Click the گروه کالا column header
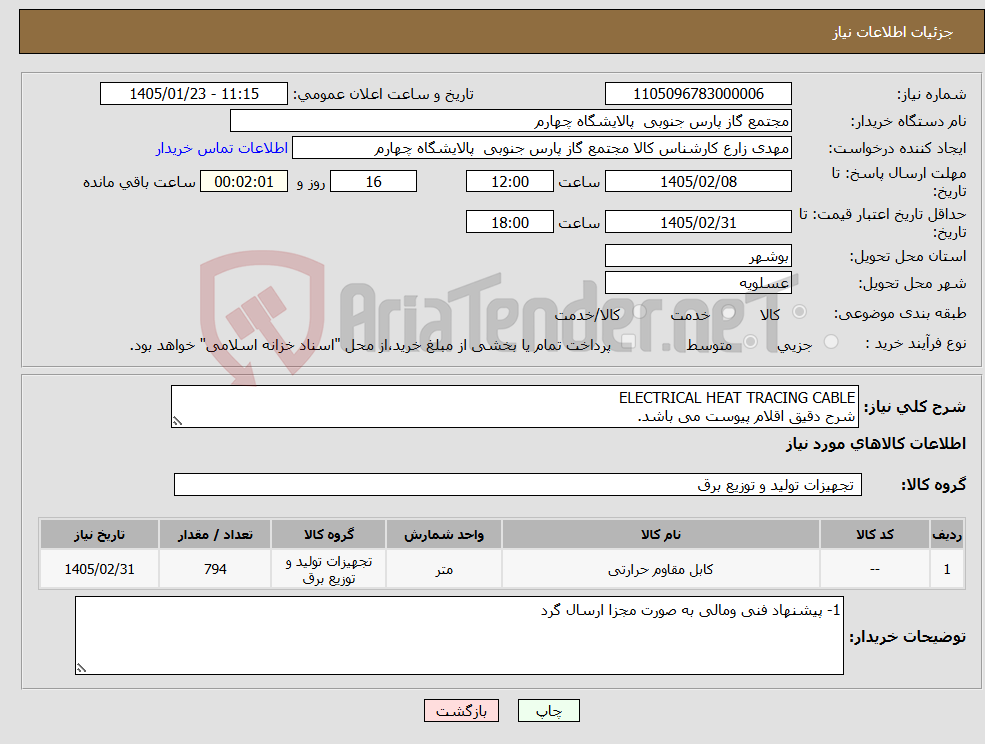985x744 pixels. (329, 535)
